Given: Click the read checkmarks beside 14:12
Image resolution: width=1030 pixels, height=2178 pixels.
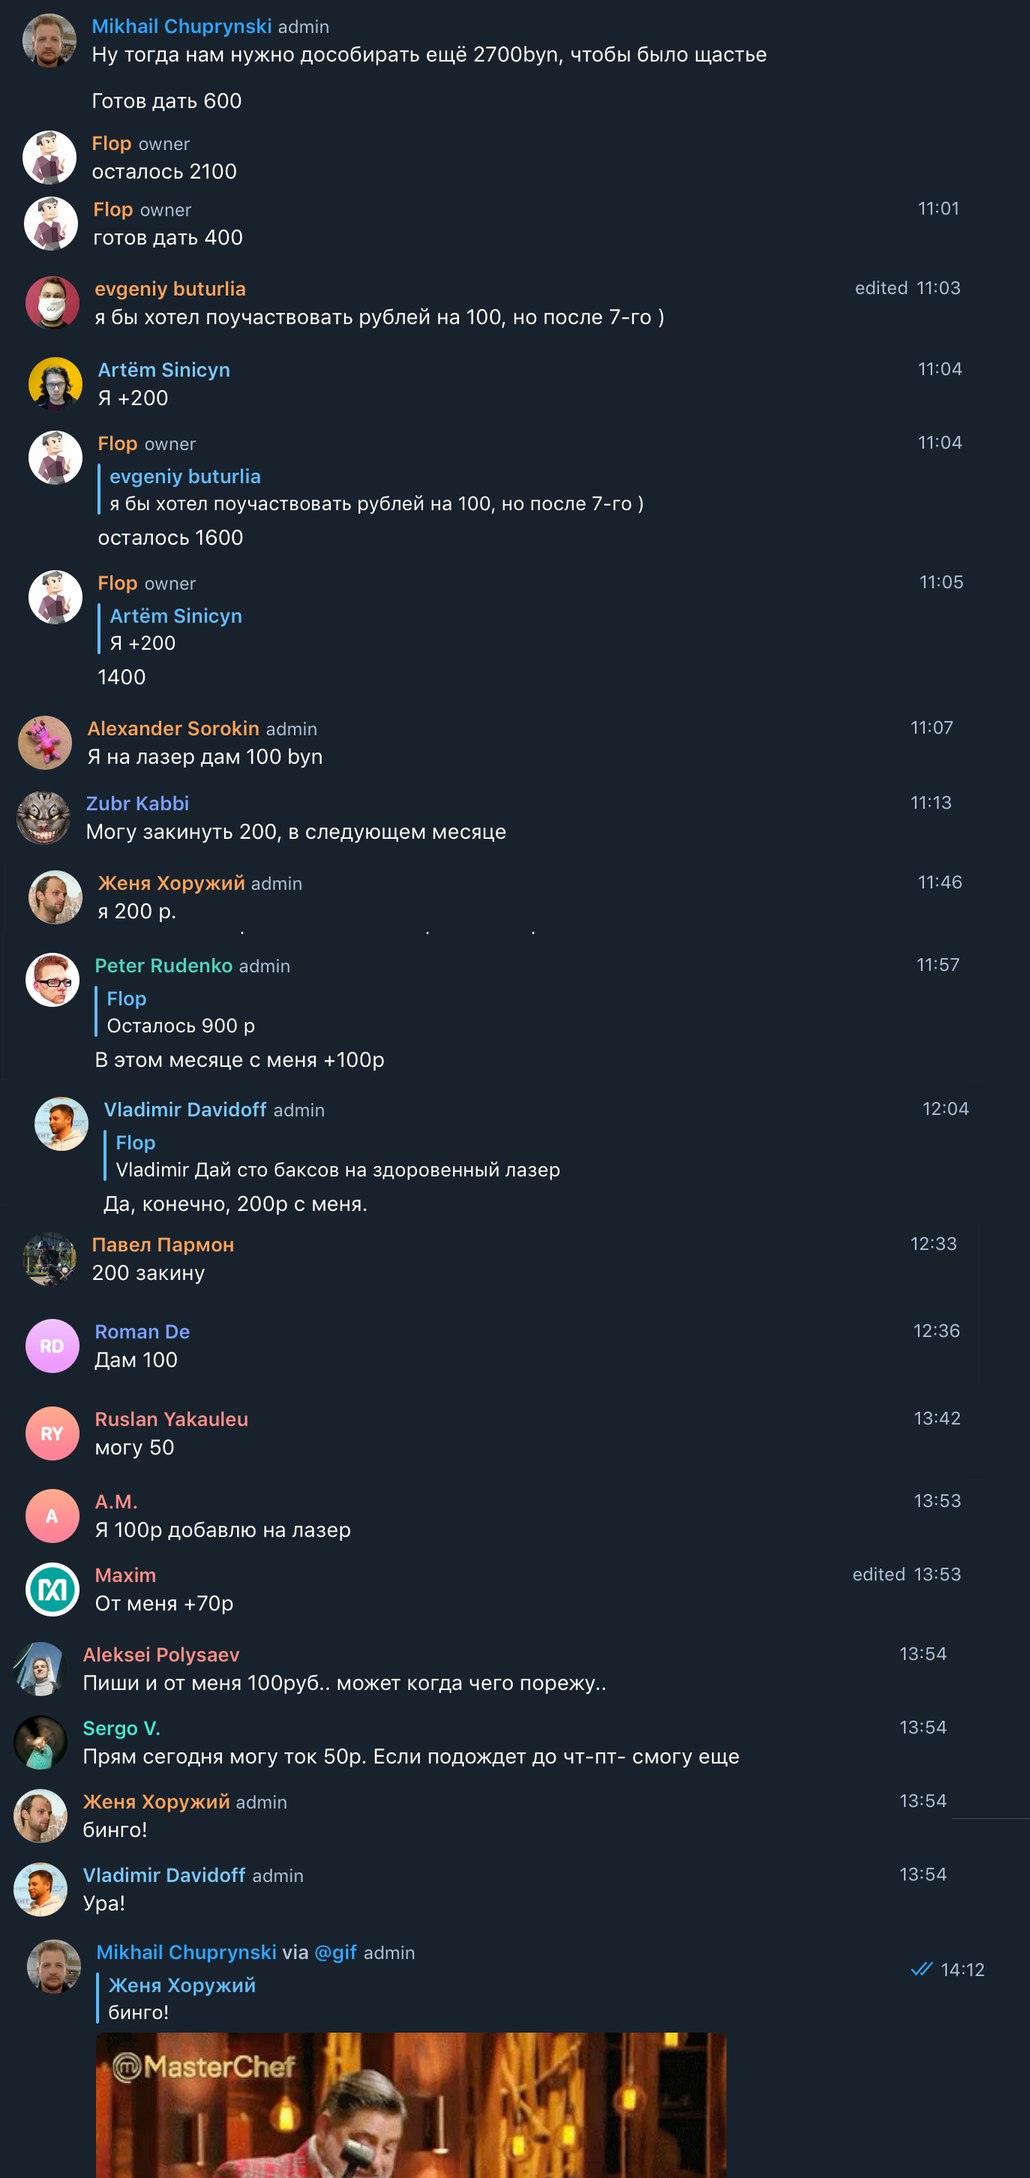Looking at the screenshot, I should pos(922,1969).
